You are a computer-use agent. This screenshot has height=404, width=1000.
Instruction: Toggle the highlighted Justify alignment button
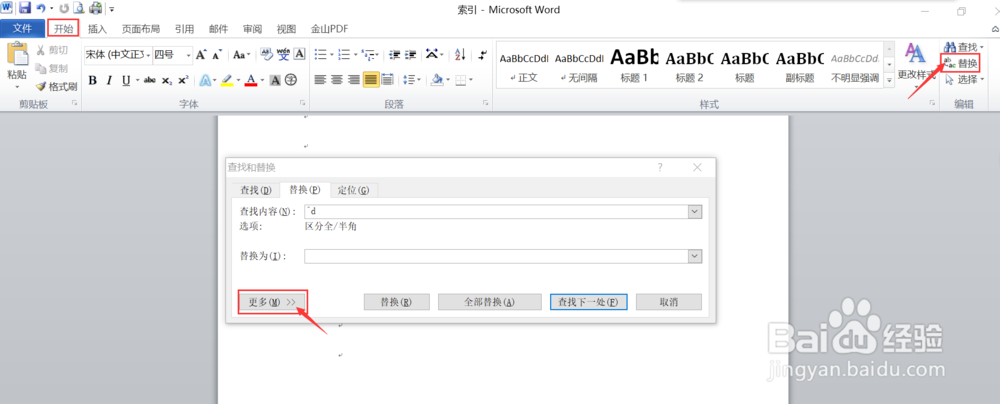(371, 80)
